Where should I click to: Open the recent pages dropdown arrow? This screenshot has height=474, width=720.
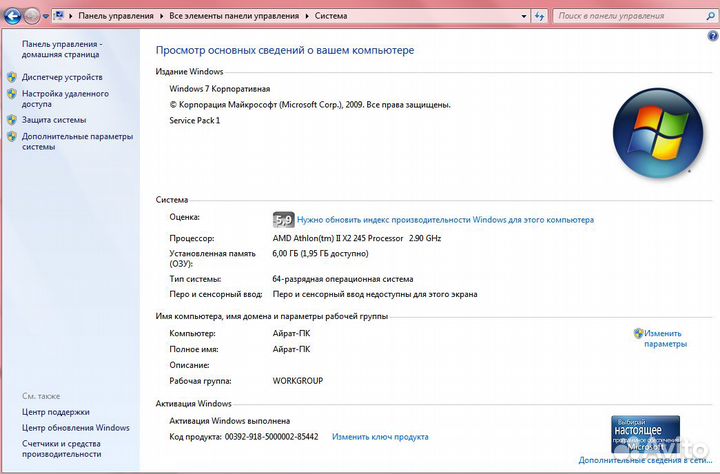point(47,17)
